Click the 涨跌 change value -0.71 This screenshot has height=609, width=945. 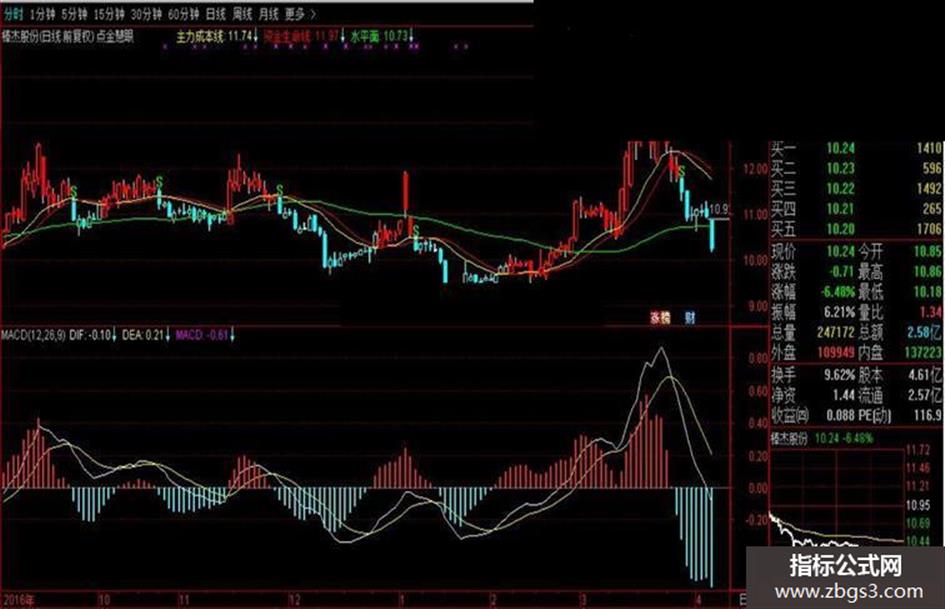coord(840,271)
